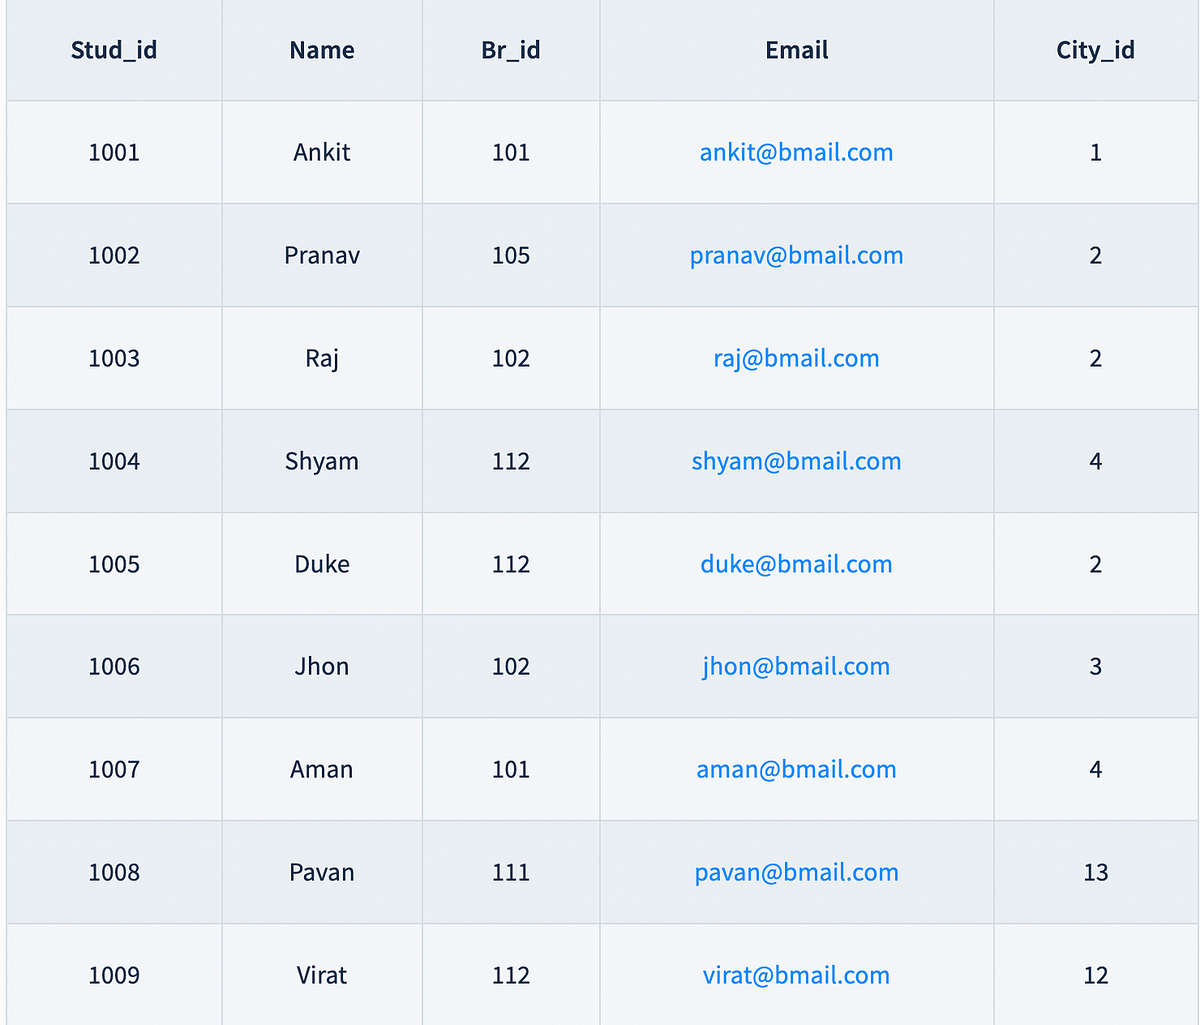
Task: Open the shyam@bmail.com email link
Action: [796, 461]
